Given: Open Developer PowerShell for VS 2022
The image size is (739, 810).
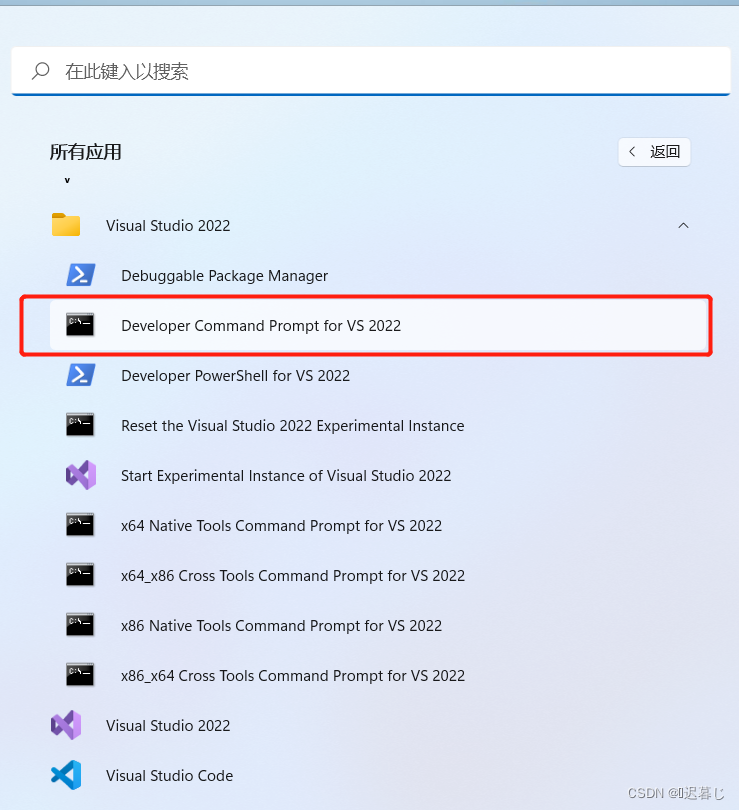Looking at the screenshot, I should tap(235, 376).
